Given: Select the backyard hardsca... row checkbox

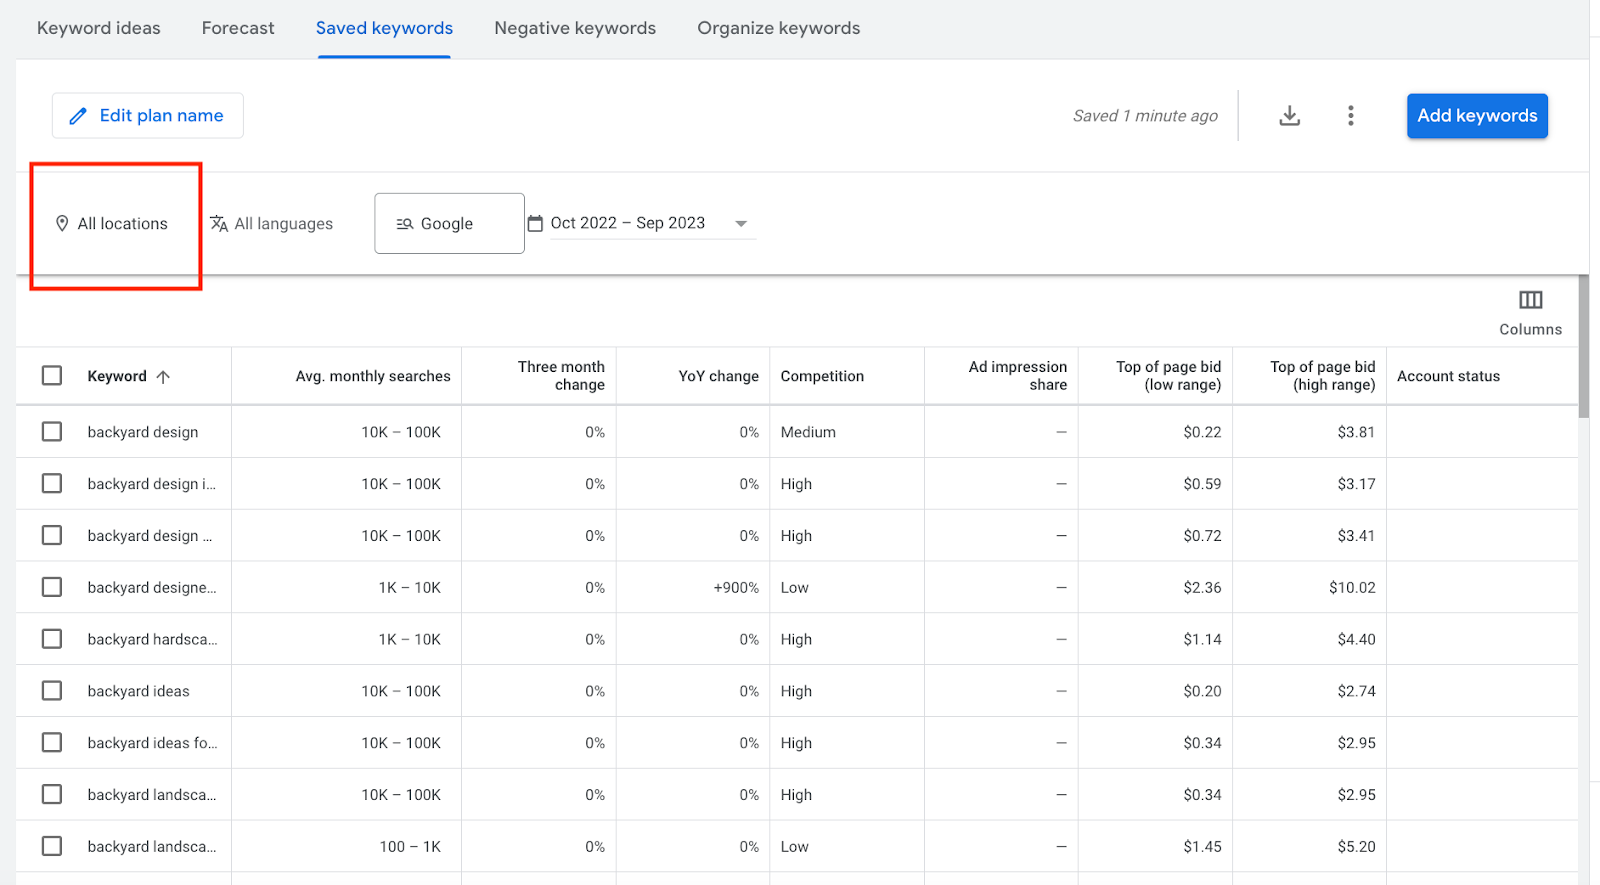Looking at the screenshot, I should [52, 639].
